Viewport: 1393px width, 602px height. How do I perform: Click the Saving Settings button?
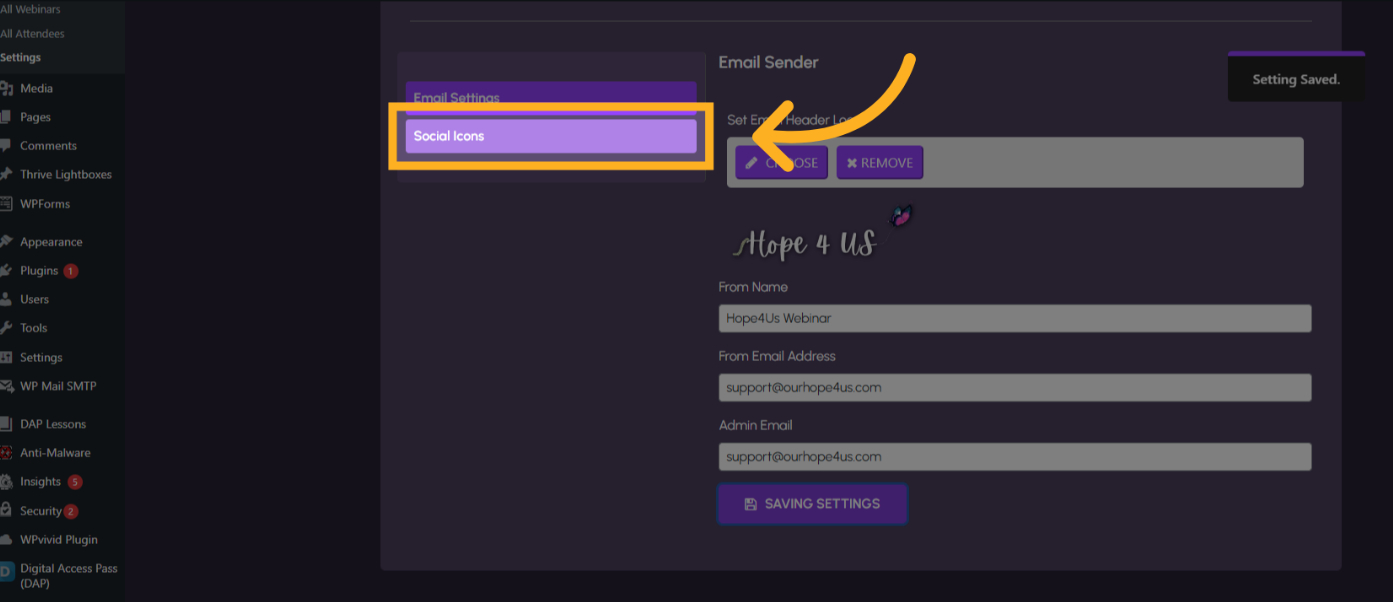(x=812, y=504)
